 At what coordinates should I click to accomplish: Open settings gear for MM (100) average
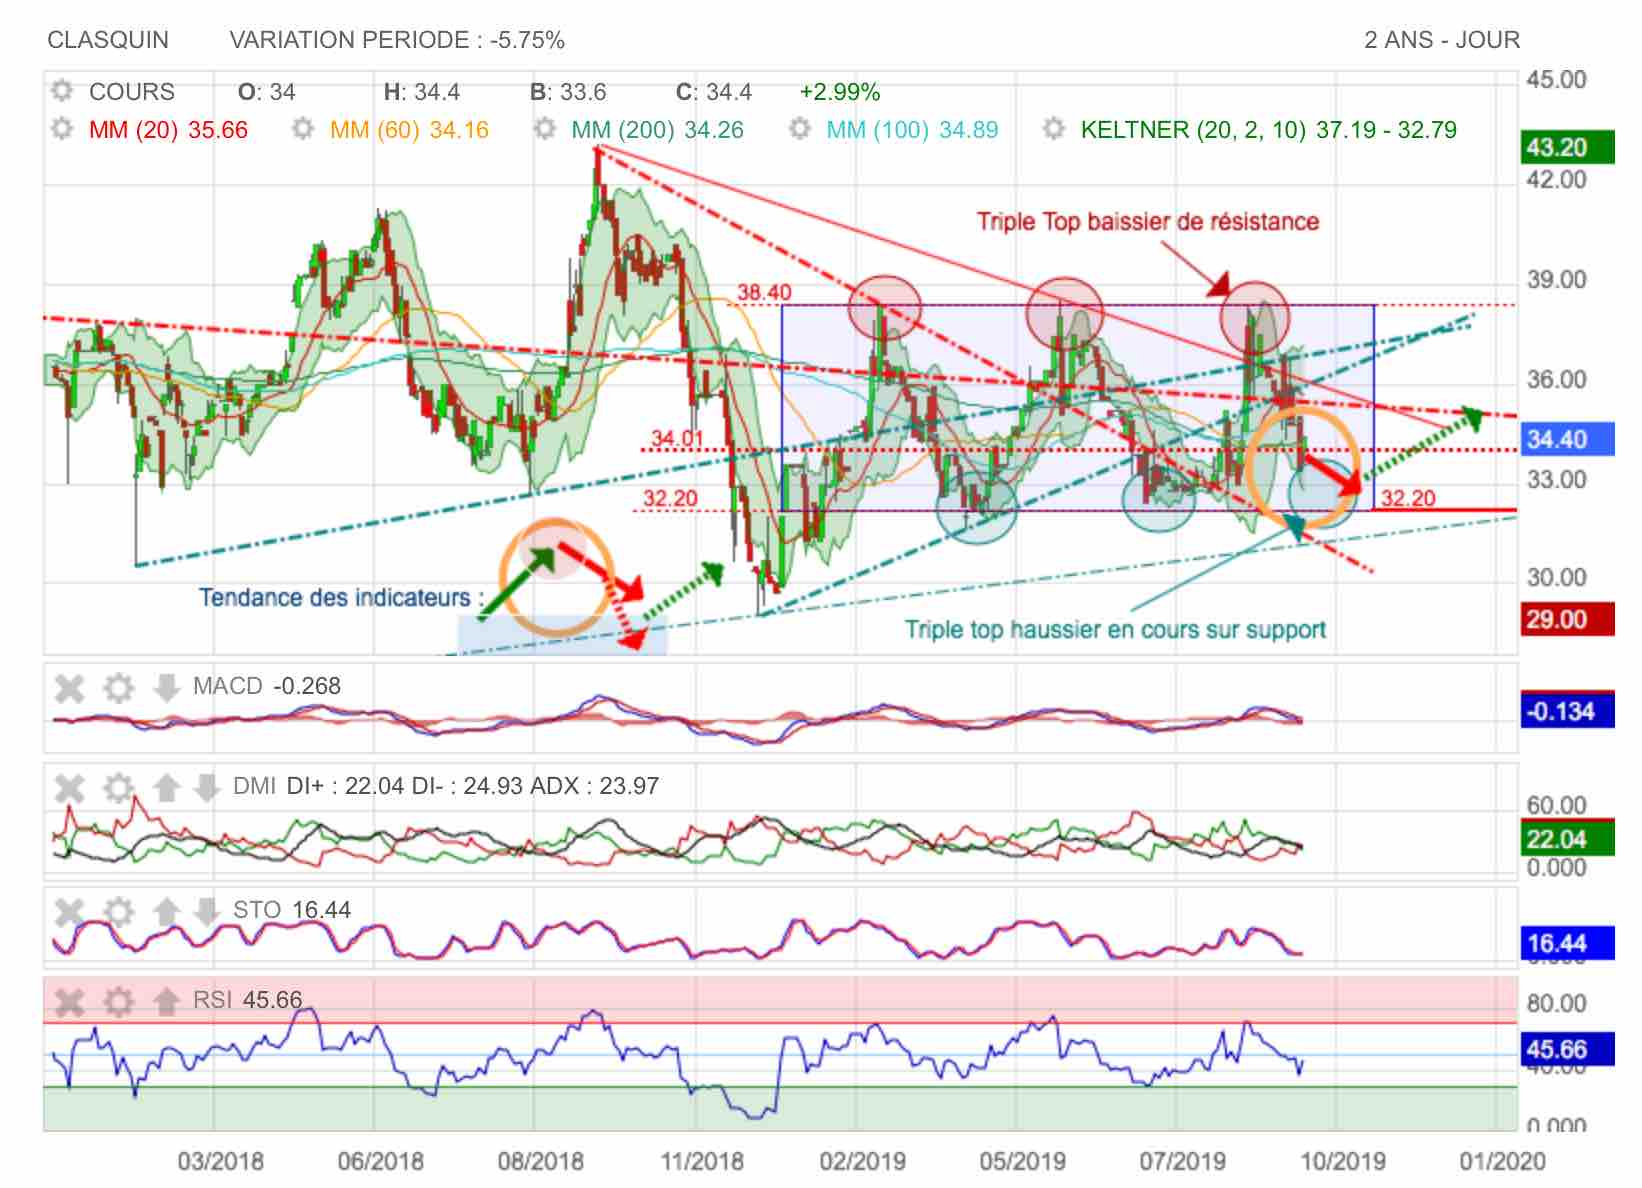click(x=799, y=129)
